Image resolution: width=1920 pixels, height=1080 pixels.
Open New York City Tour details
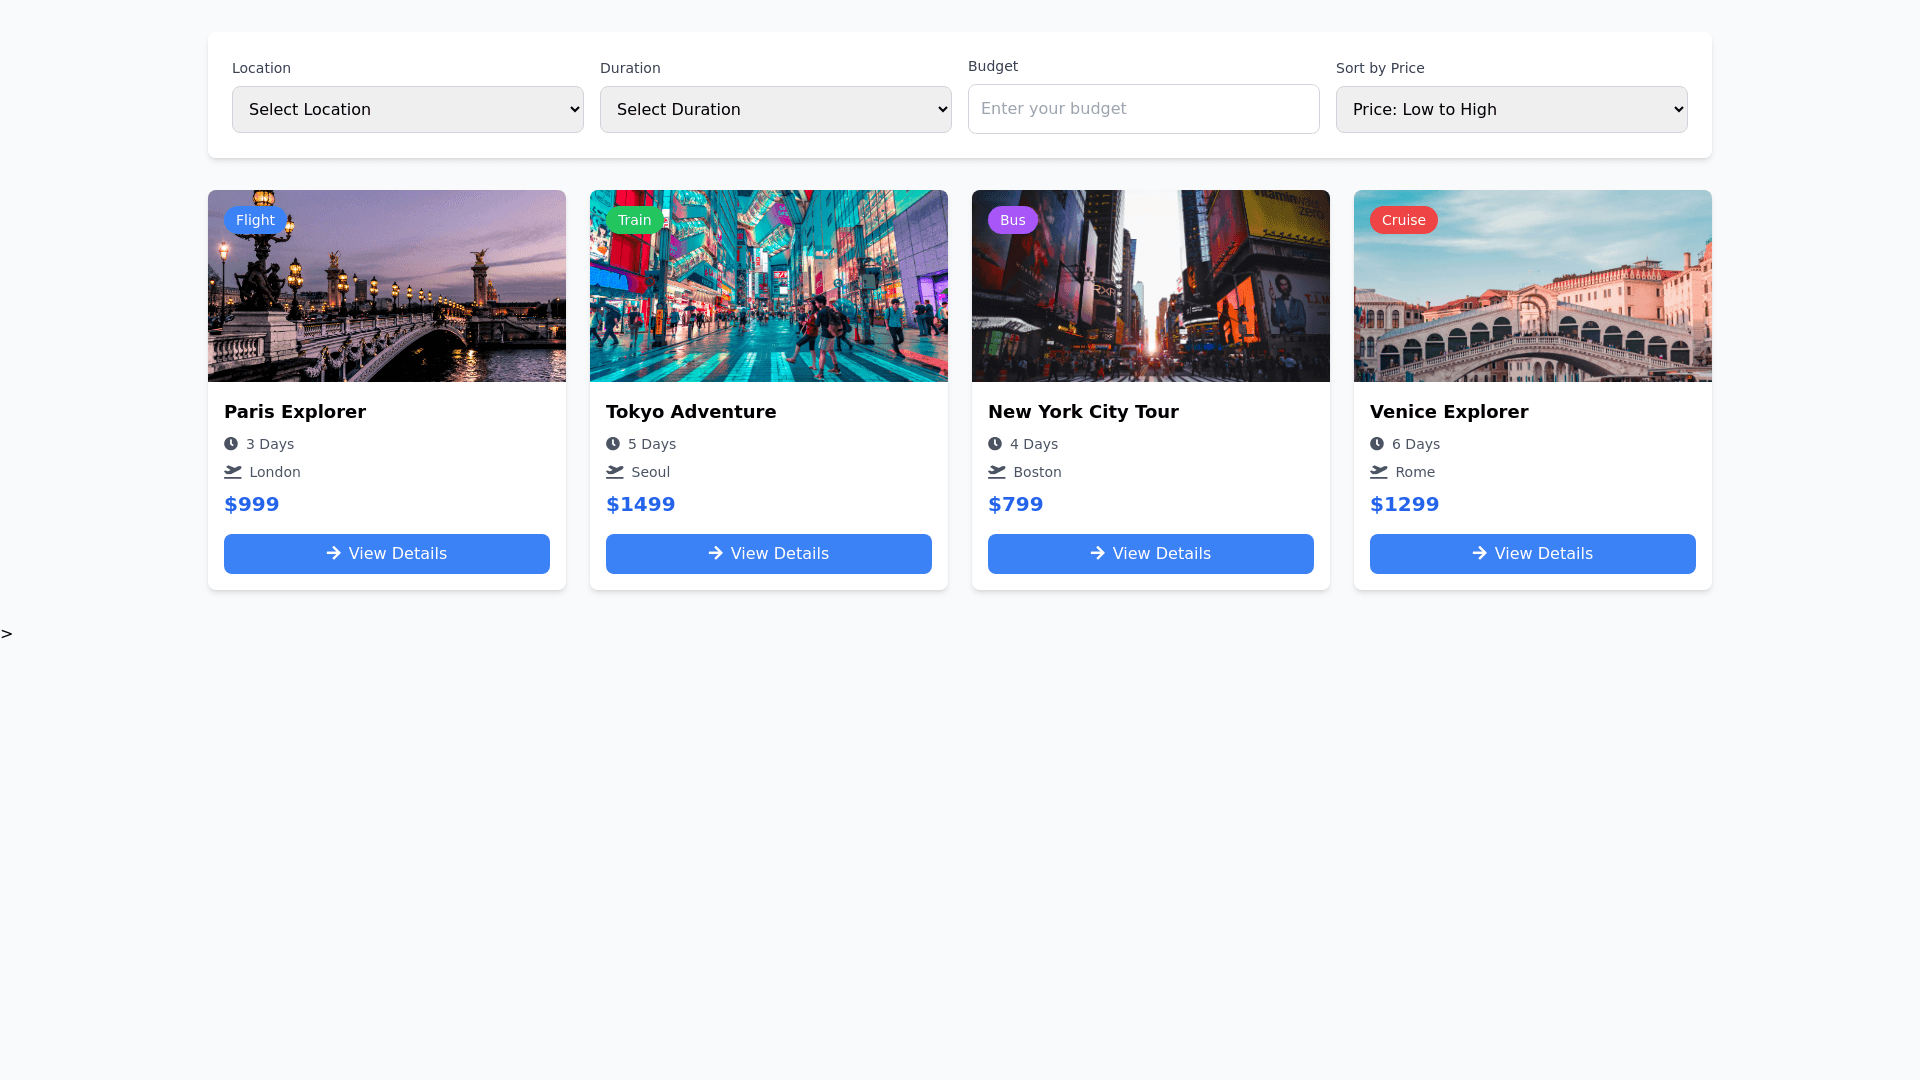pyautogui.click(x=1150, y=554)
